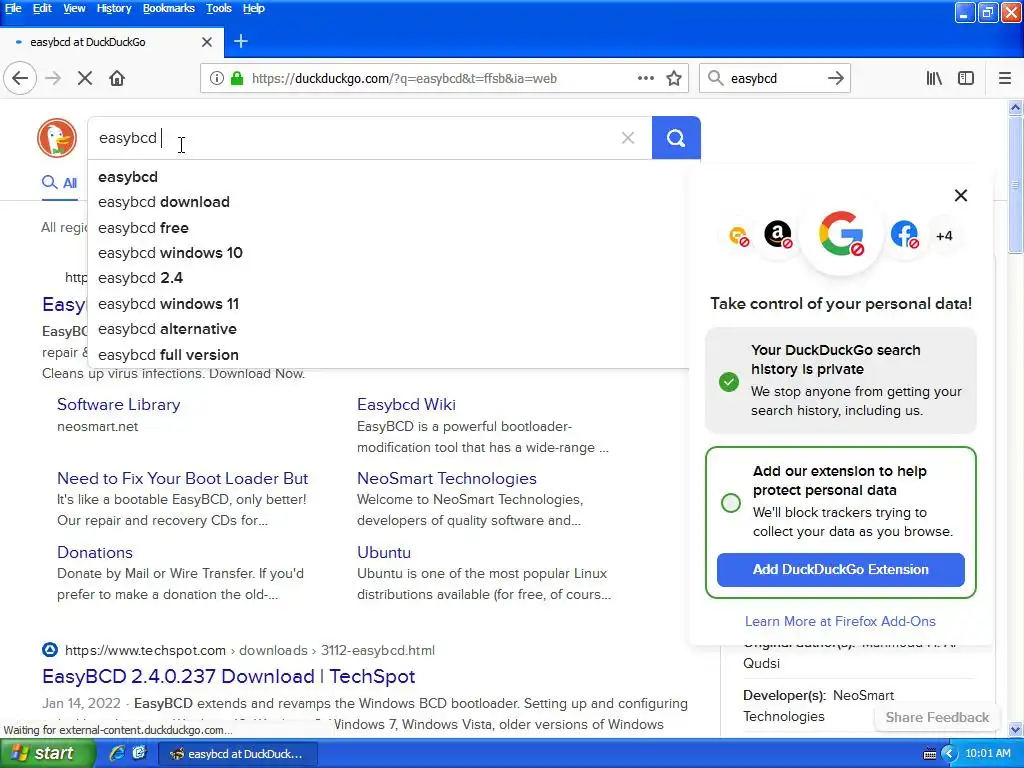
Task: Open the Firefox hamburger menu
Action: pyautogui.click(x=1005, y=78)
